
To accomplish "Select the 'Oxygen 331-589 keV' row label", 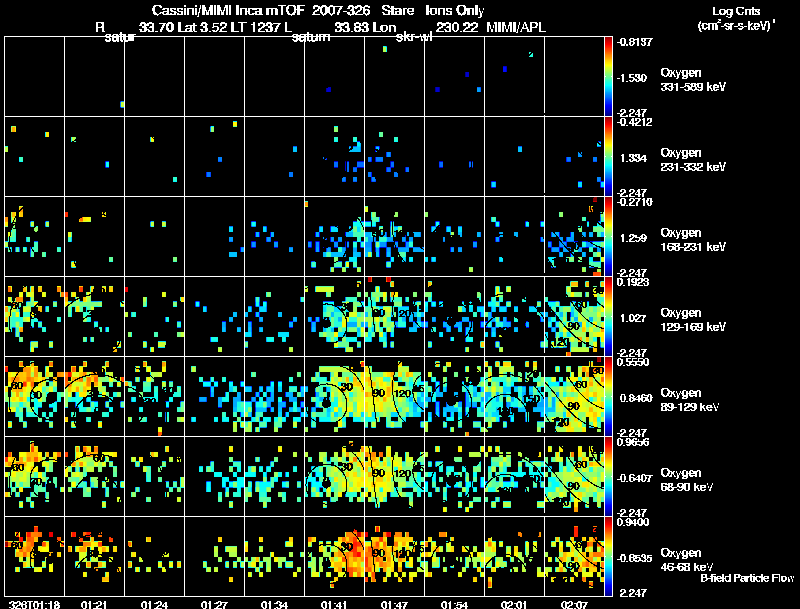I will 693,80.
